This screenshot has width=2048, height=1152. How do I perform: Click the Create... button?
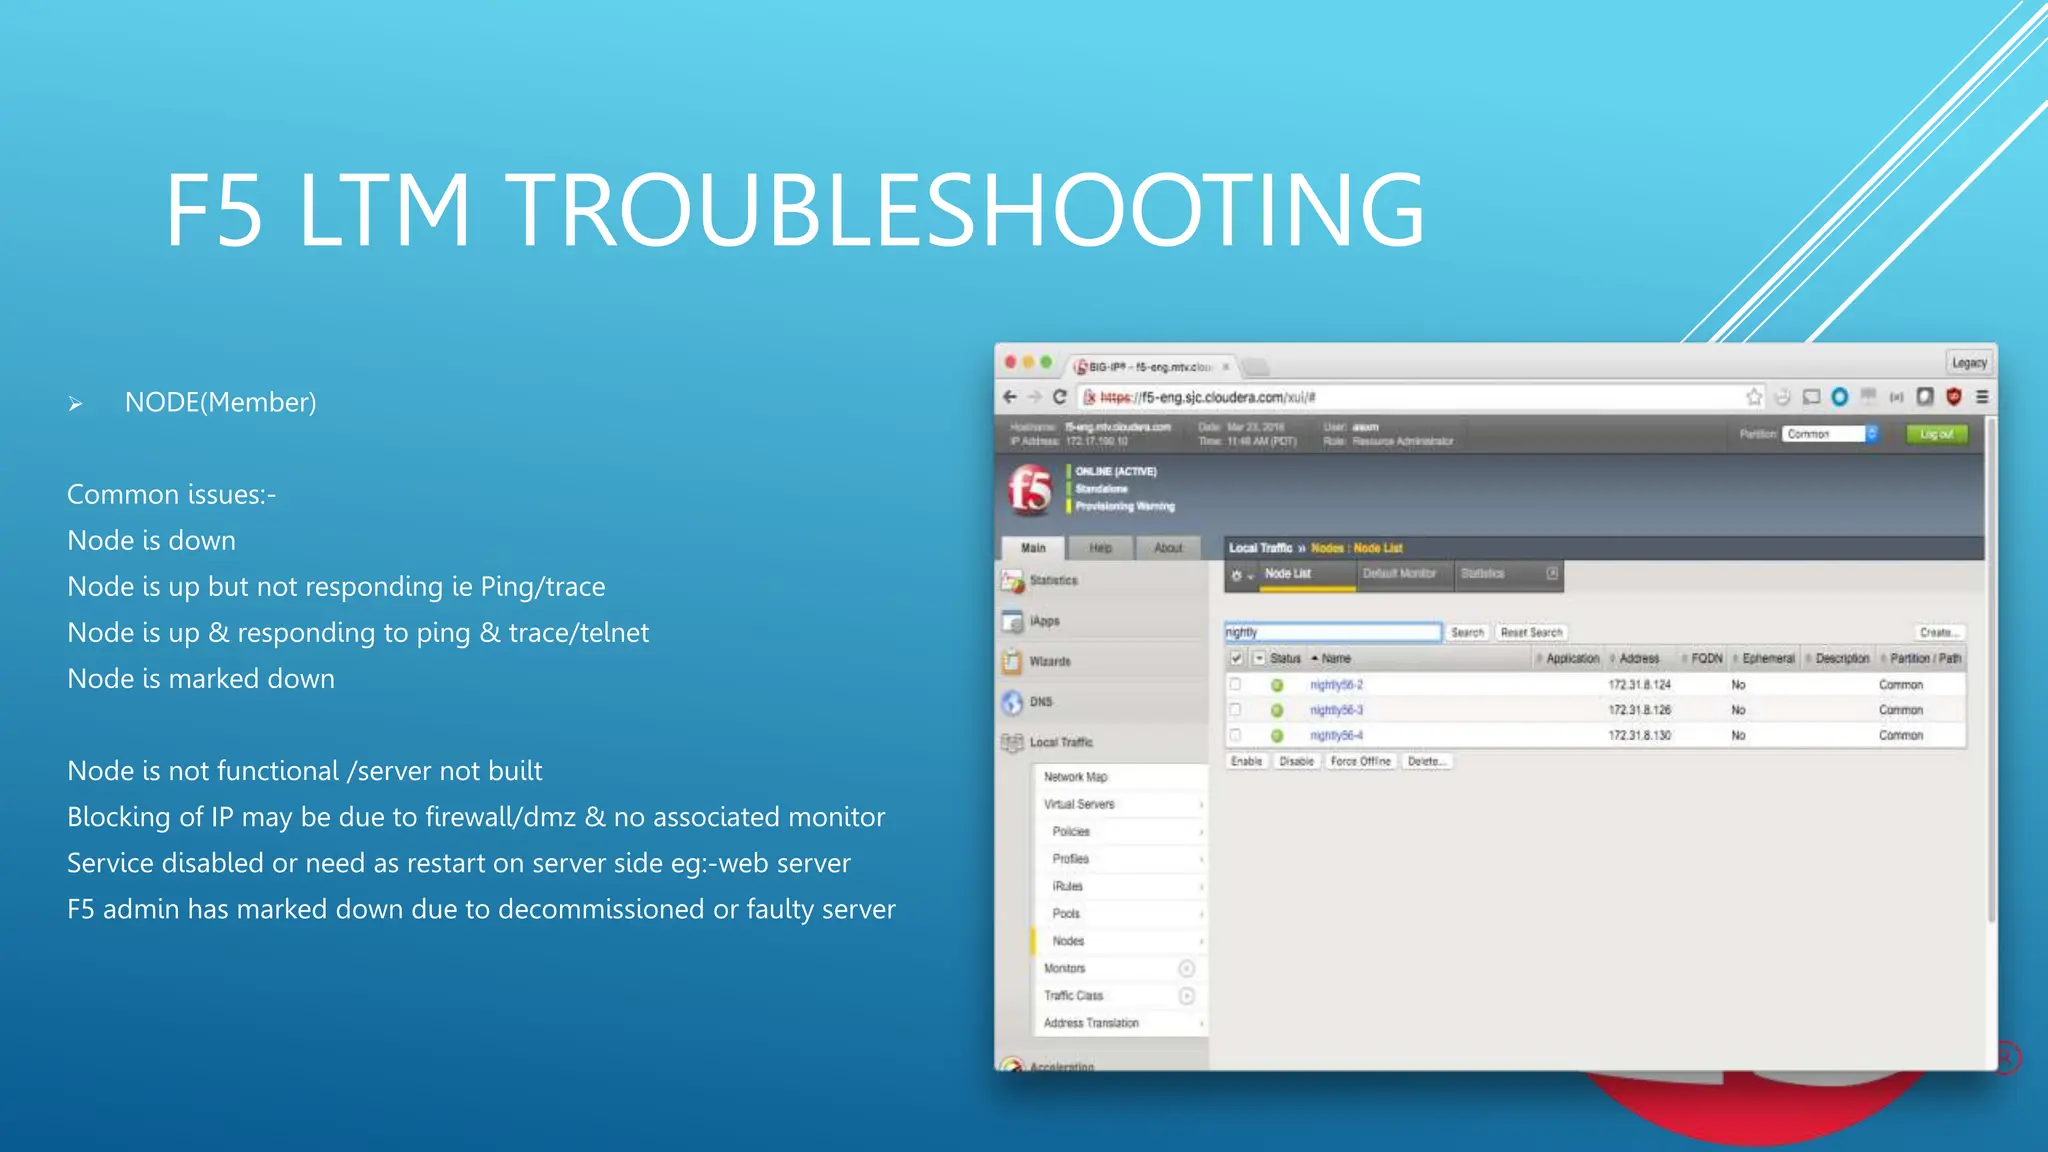(1939, 632)
